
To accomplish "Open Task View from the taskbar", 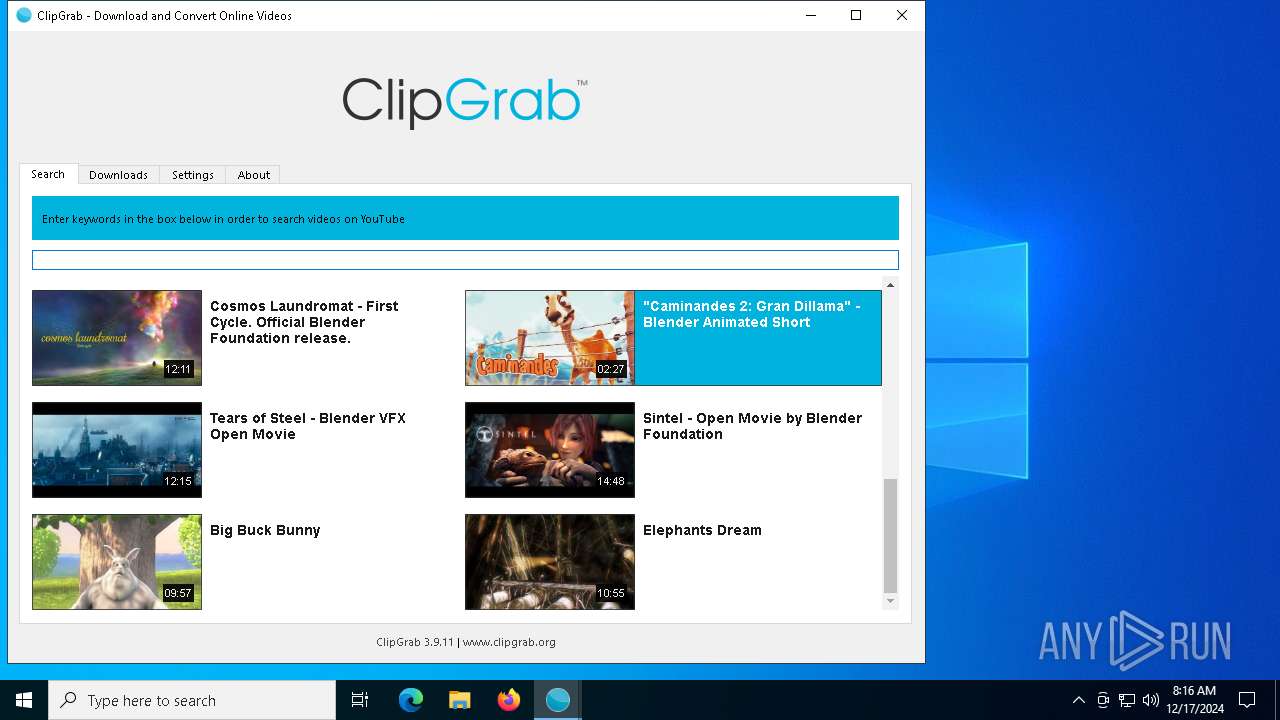I will click(x=360, y=700).
